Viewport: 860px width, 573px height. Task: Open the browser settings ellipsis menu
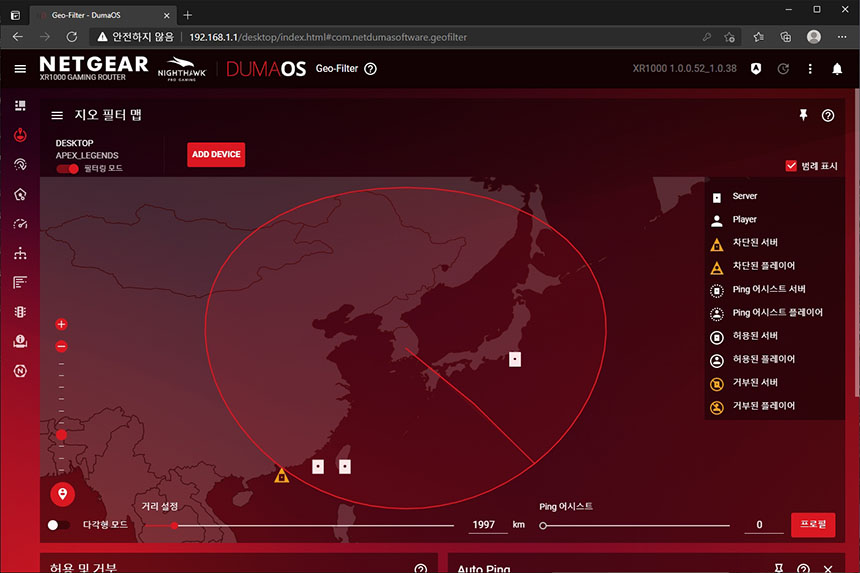[842, 37]
